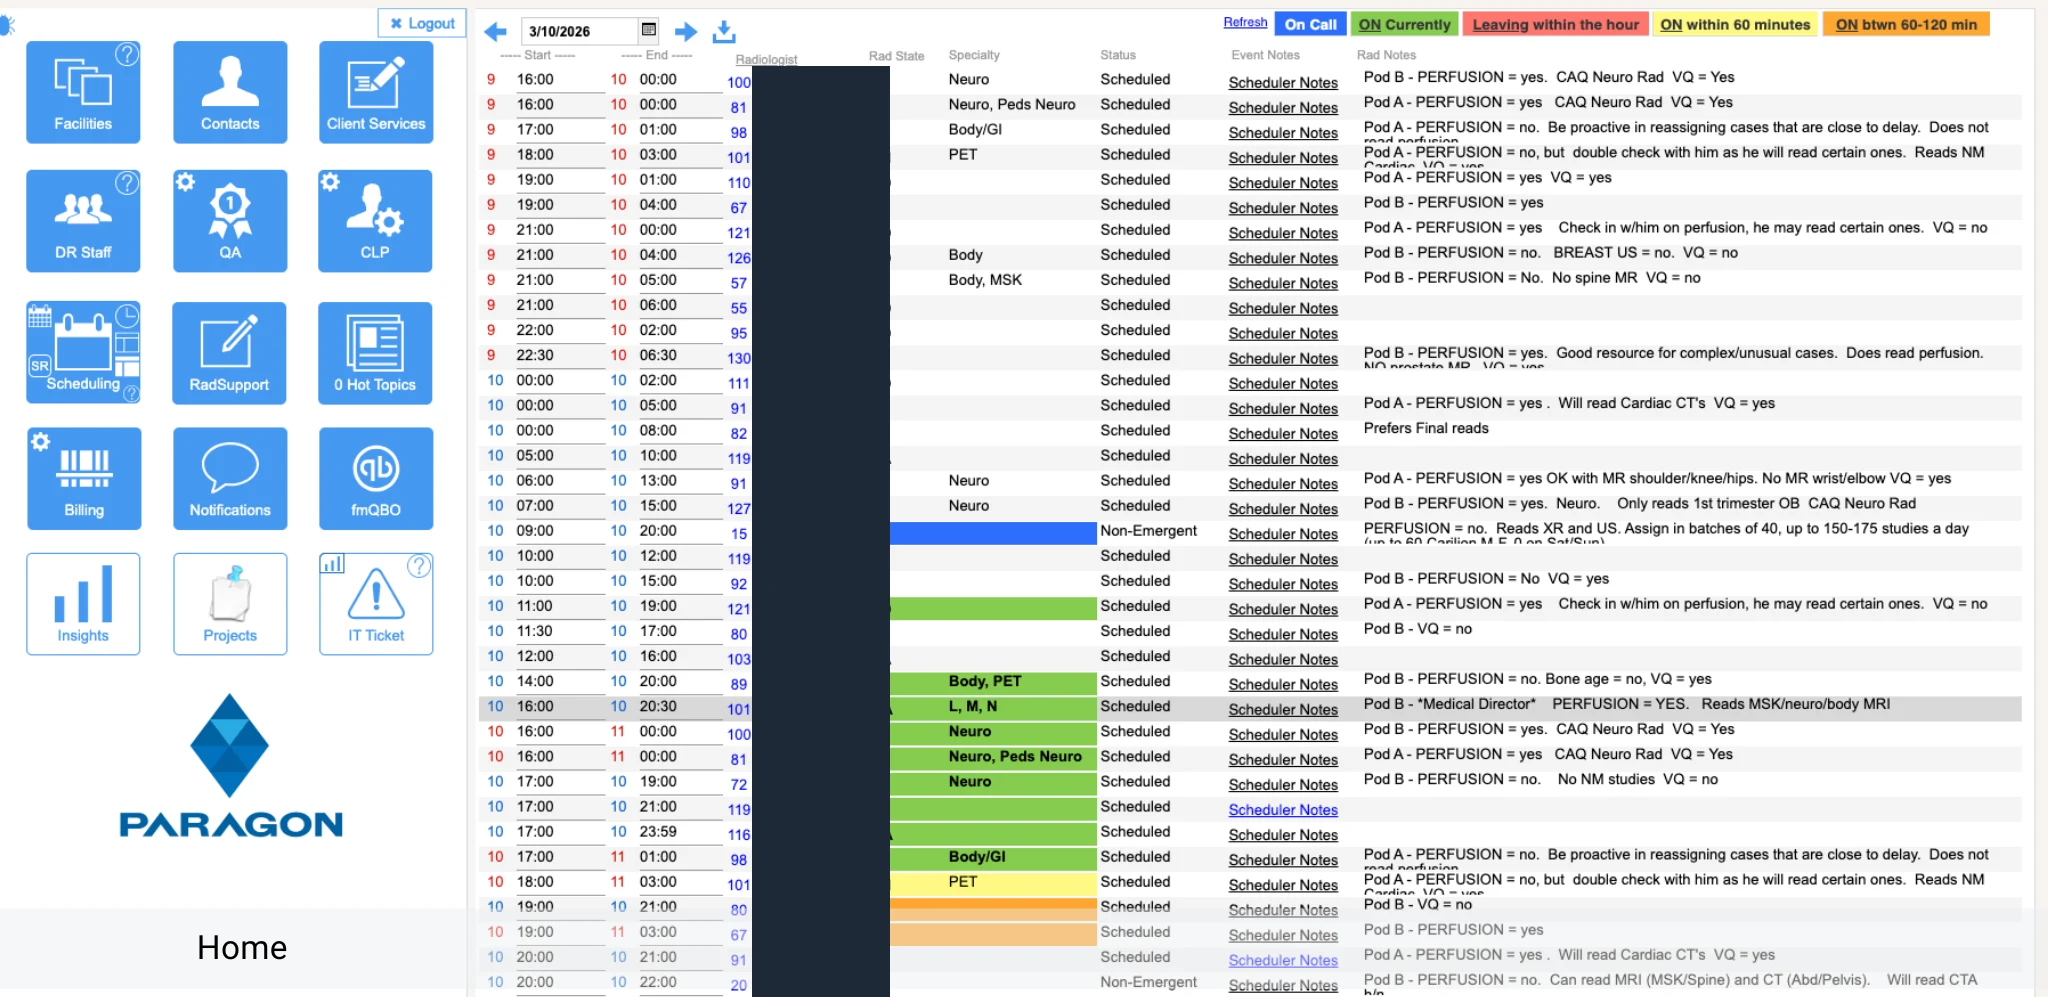View the 0 Hot Topics tile
This screenshot has width=2048, height=997.
click(x=375, y=353)
